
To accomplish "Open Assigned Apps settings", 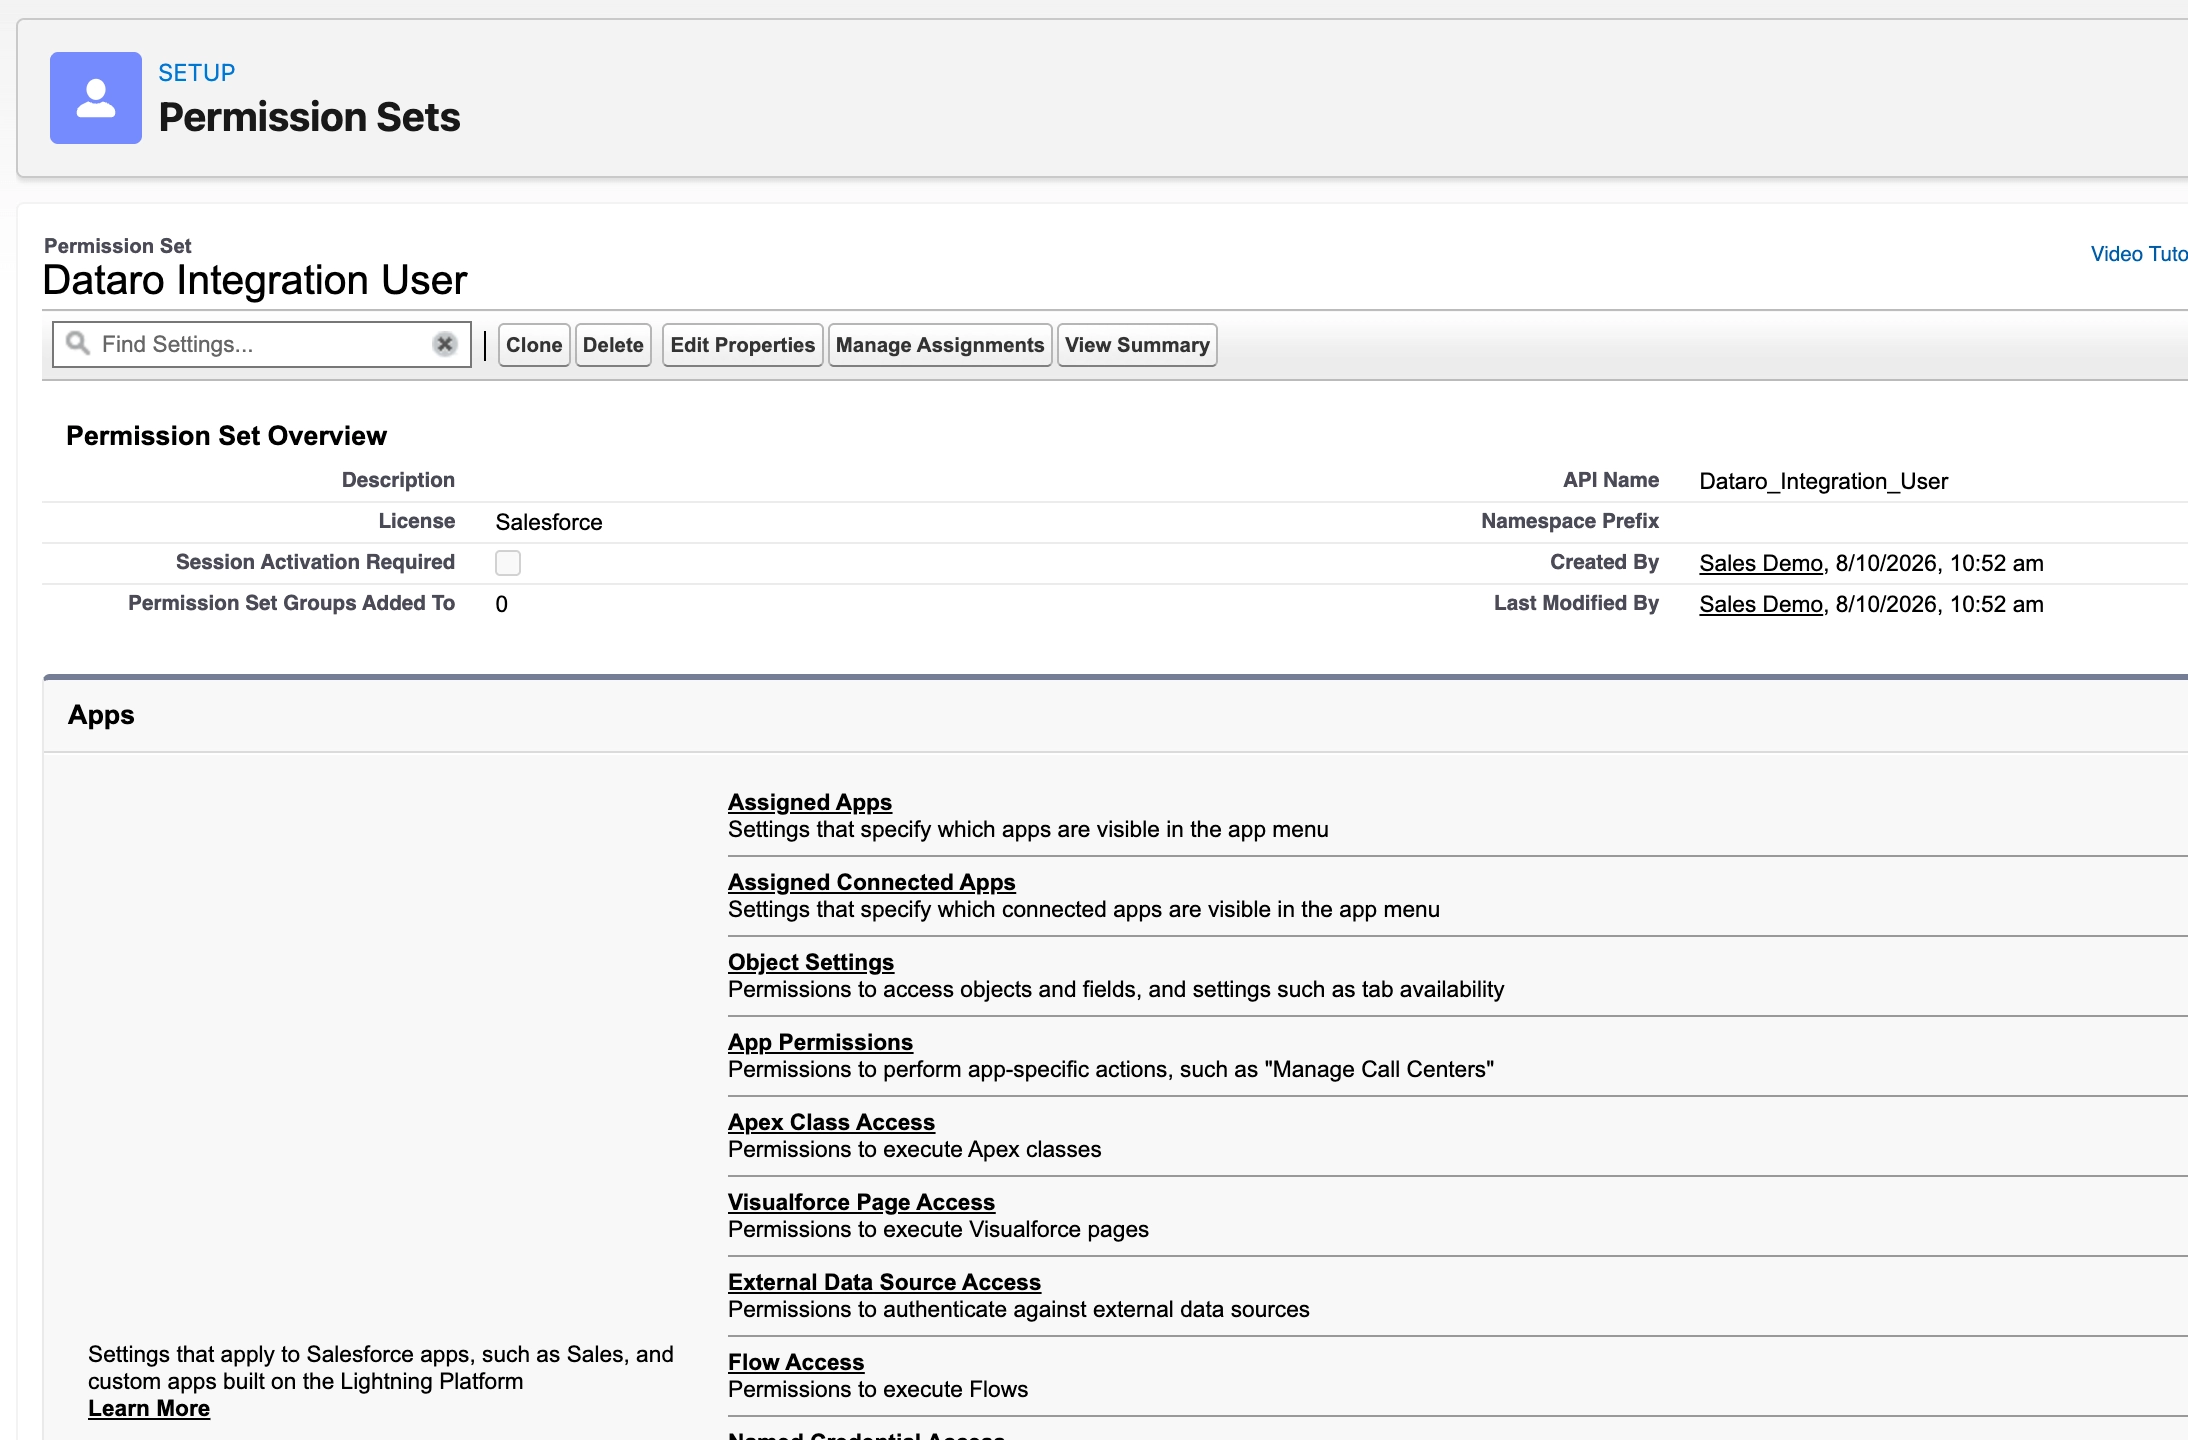I will click(810, 802).
